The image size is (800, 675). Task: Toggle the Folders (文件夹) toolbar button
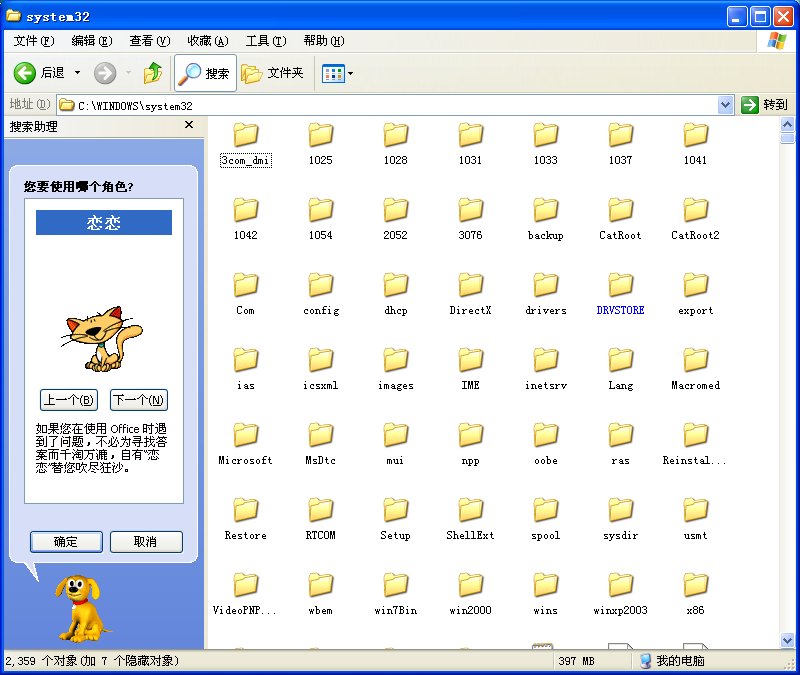(x=272, y=73)
